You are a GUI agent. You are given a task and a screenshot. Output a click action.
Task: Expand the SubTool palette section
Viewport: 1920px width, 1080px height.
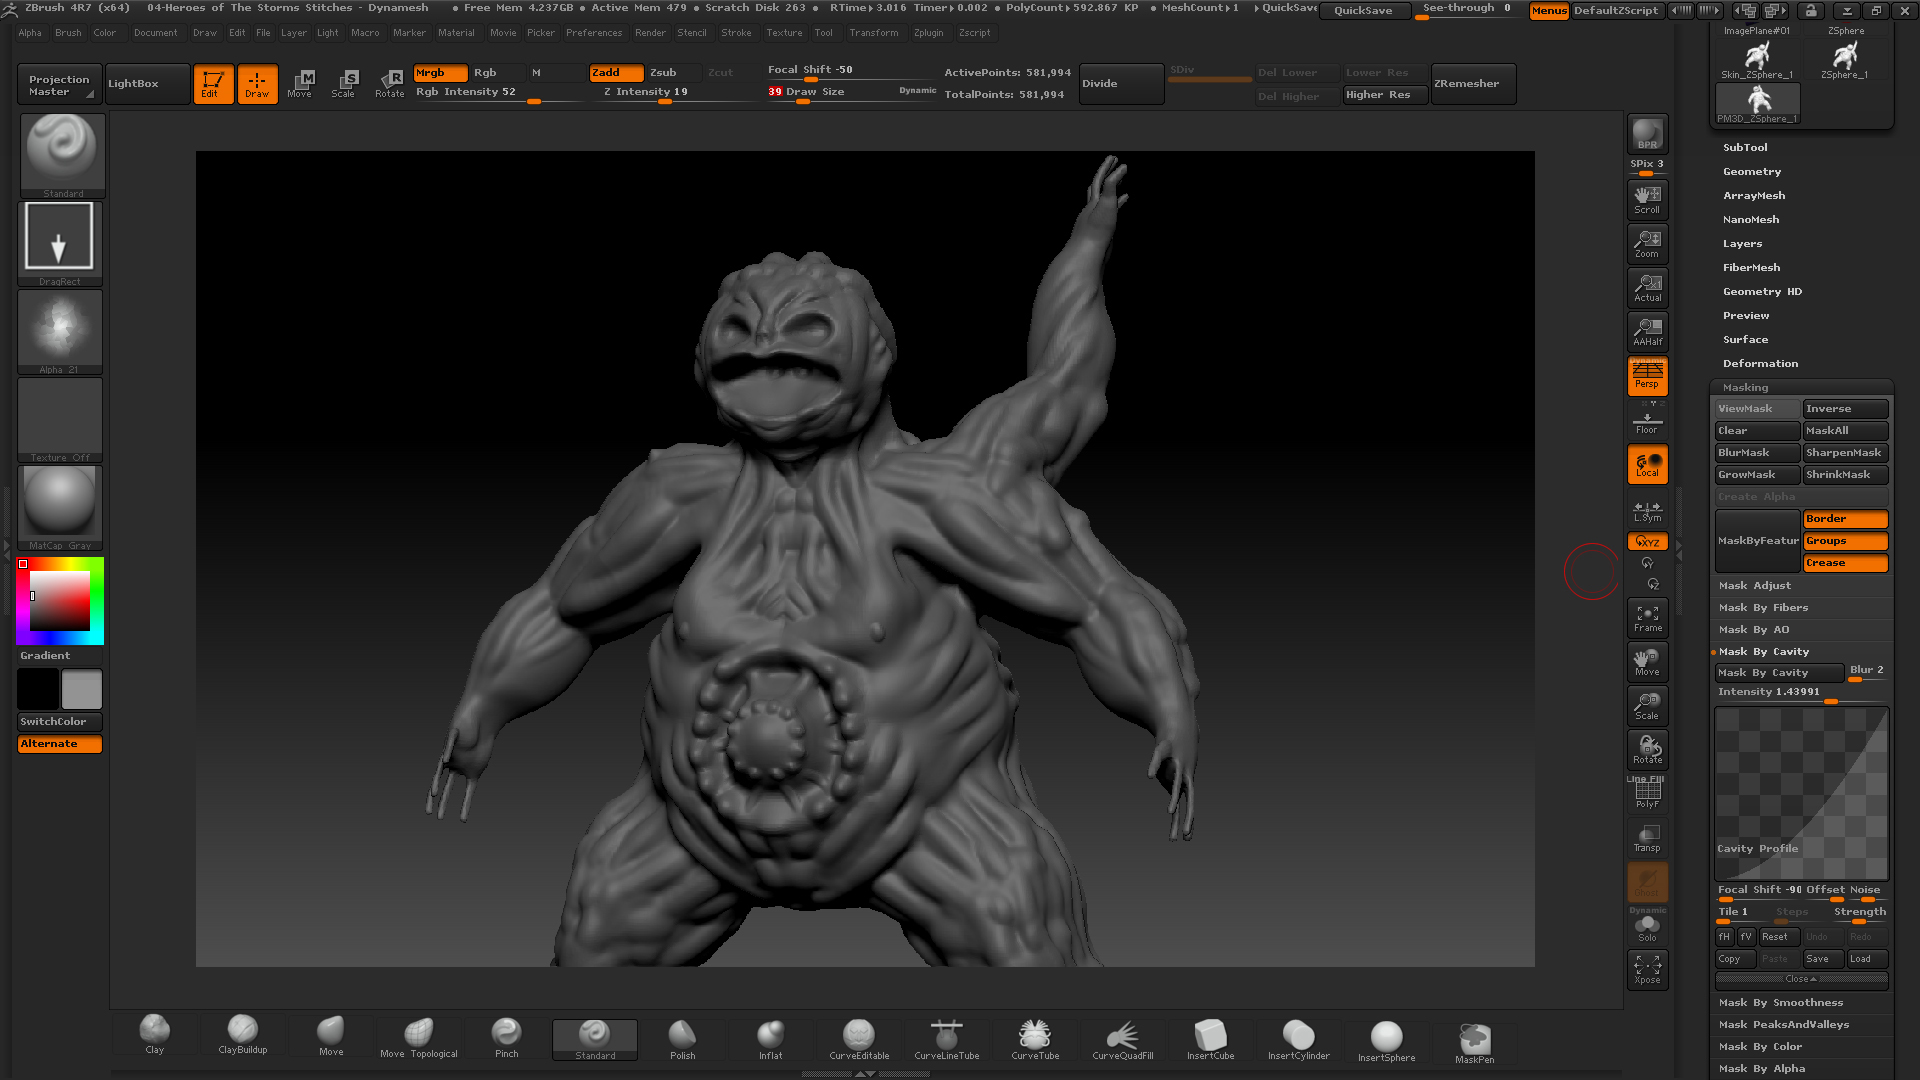[x=1744, y=148]
